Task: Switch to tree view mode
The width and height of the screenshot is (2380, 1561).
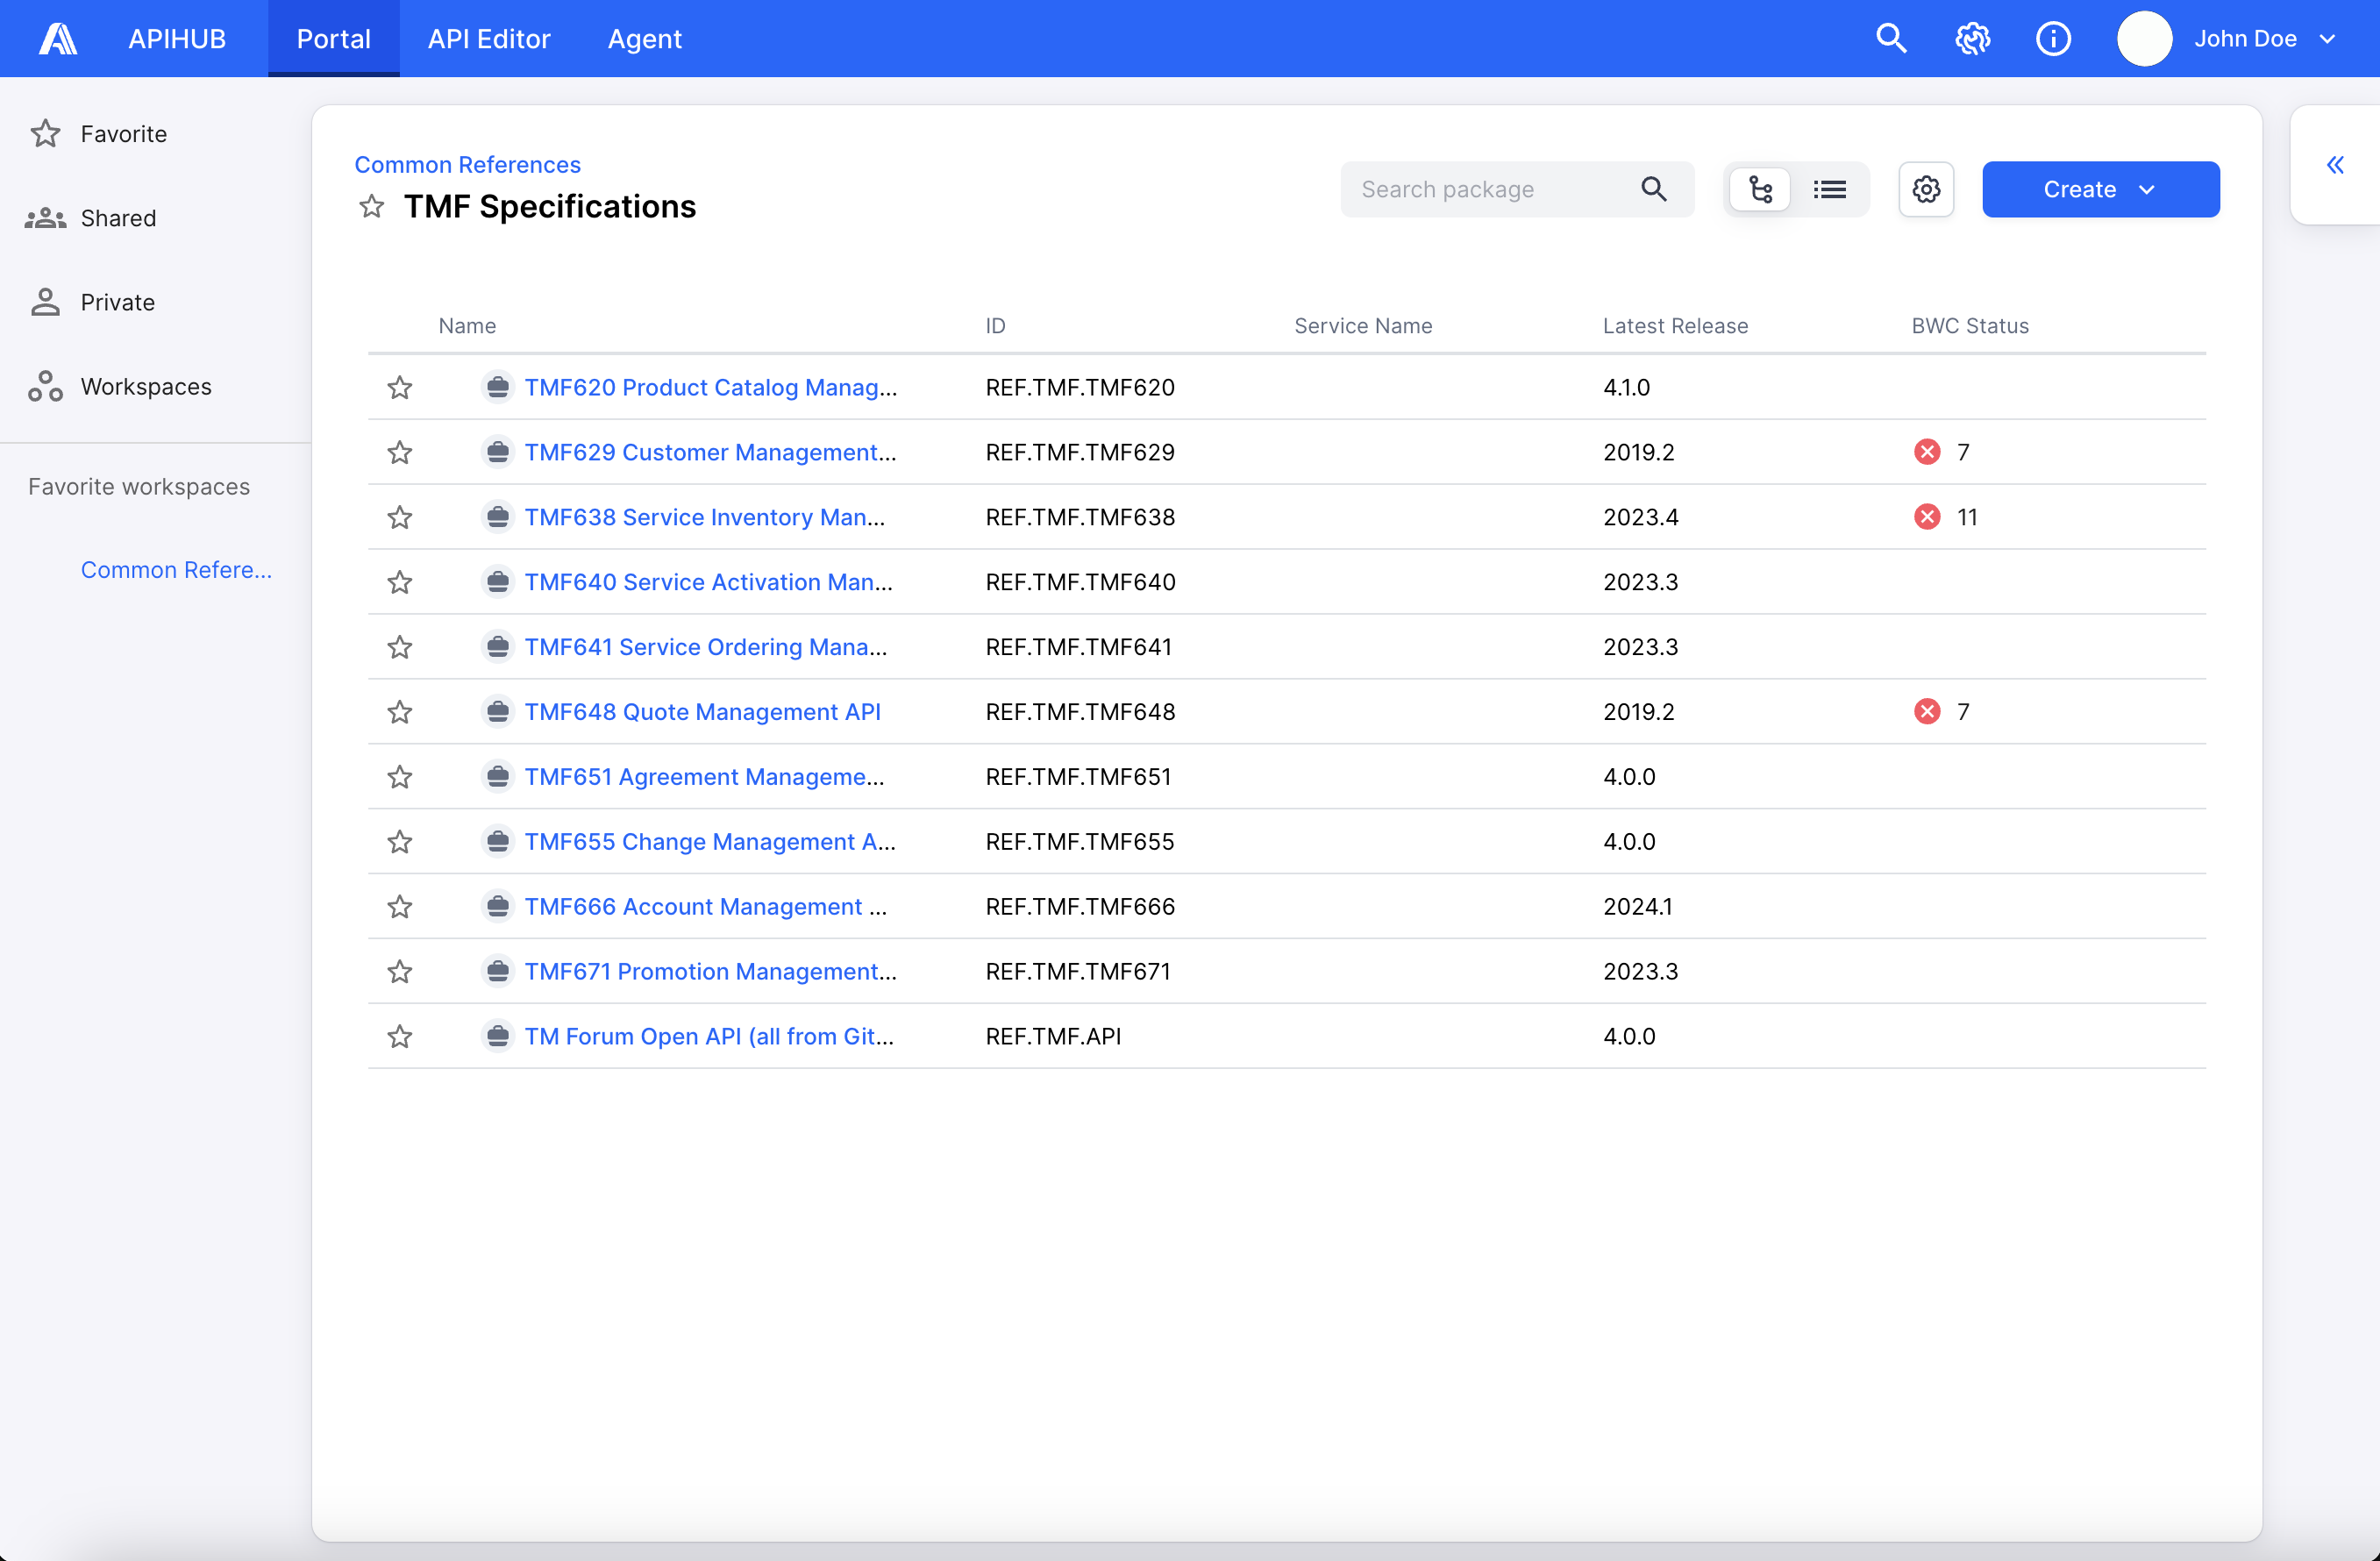Action: click(x=1760, y=189)
